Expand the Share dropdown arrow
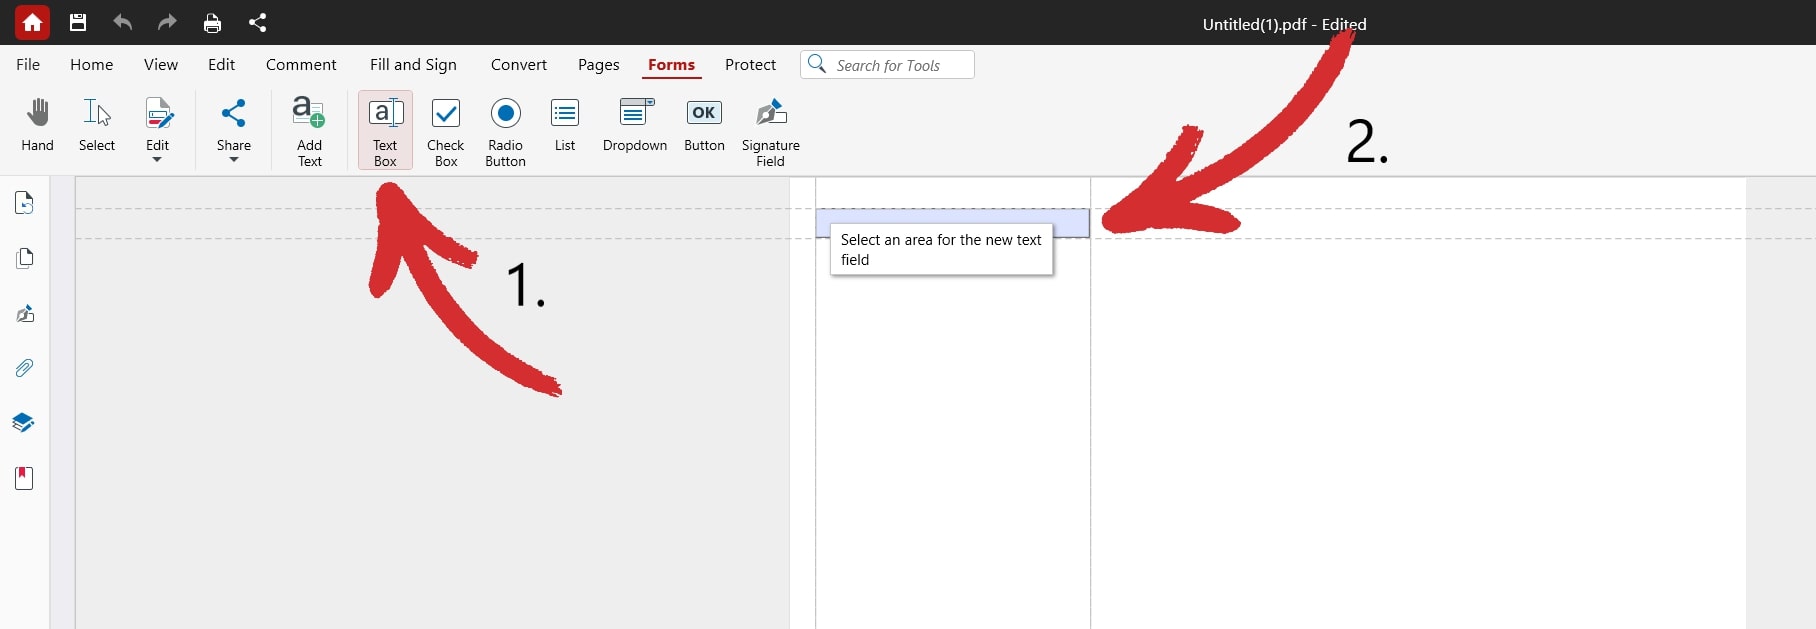 pyautogui.click(x=233, y=160)
